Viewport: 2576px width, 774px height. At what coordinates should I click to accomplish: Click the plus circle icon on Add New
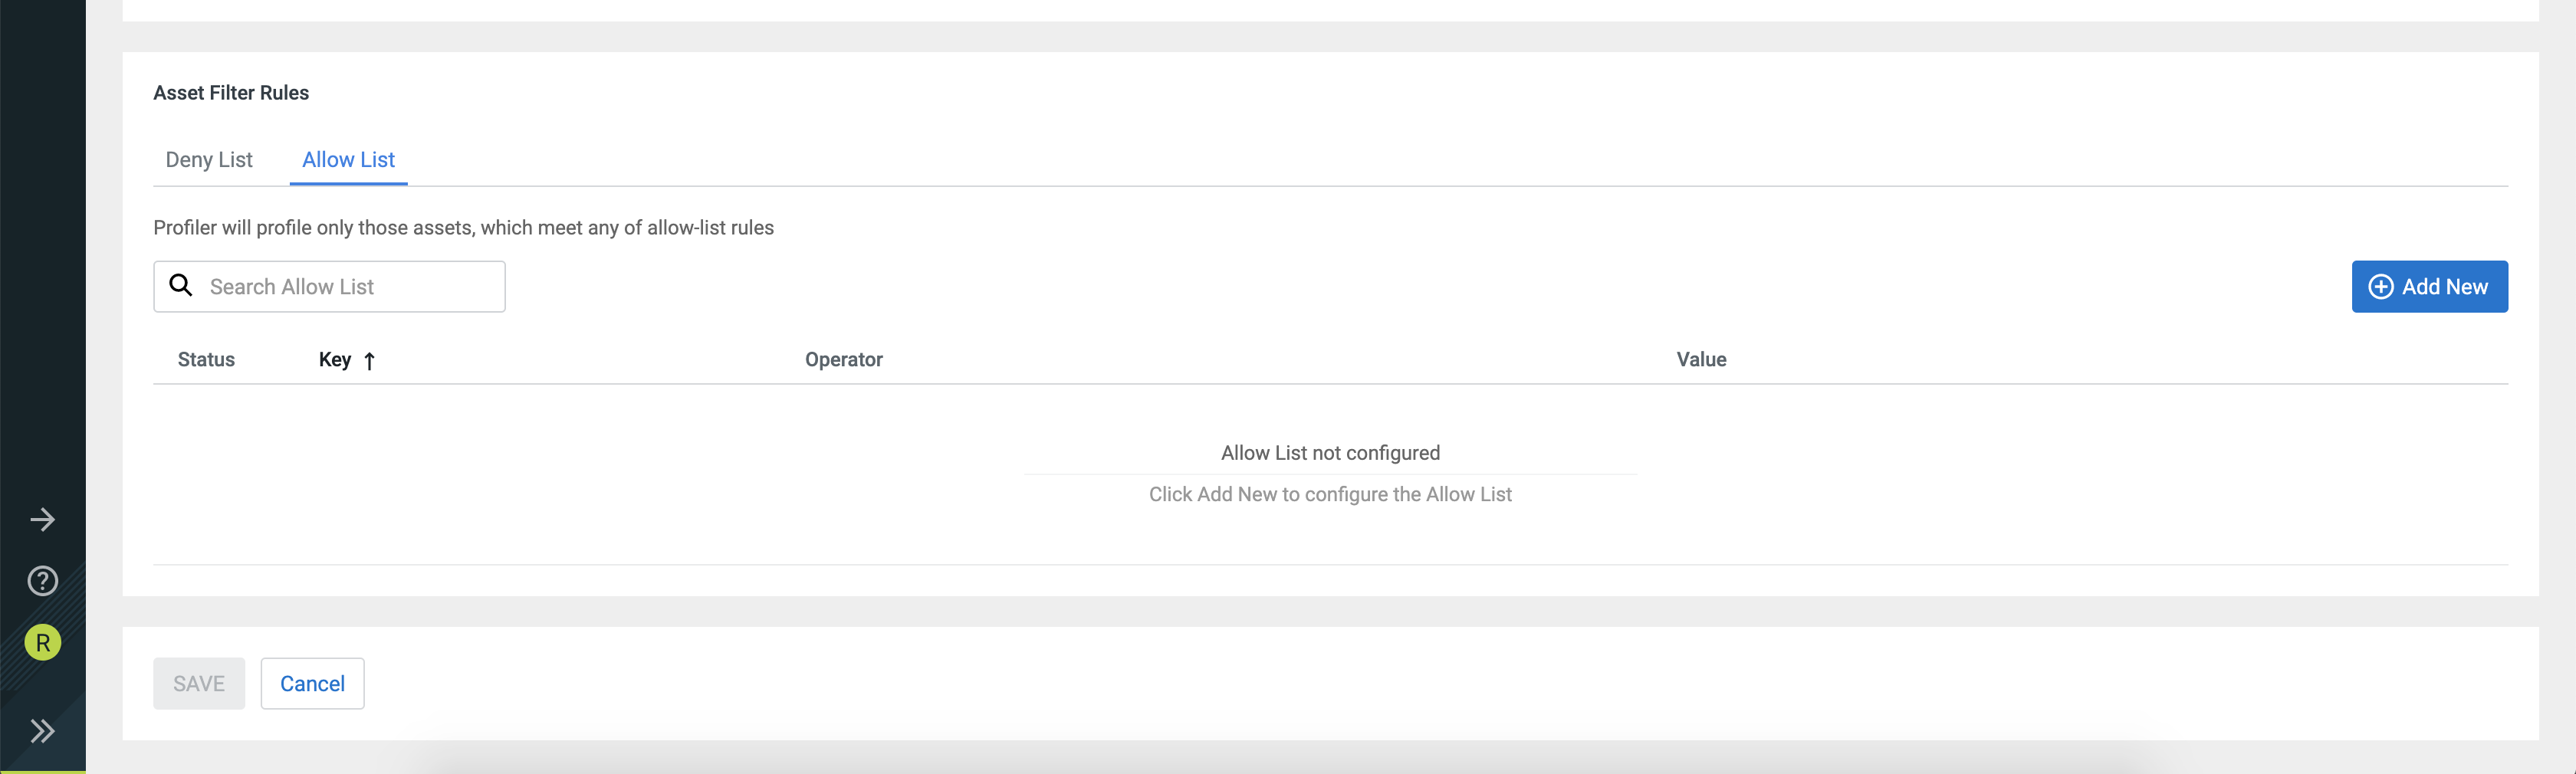point(2381,287)
